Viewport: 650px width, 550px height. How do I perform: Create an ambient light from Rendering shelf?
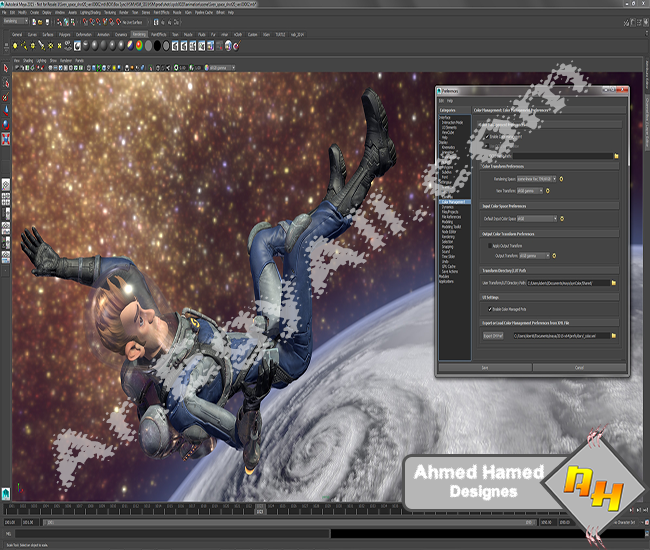15,46
